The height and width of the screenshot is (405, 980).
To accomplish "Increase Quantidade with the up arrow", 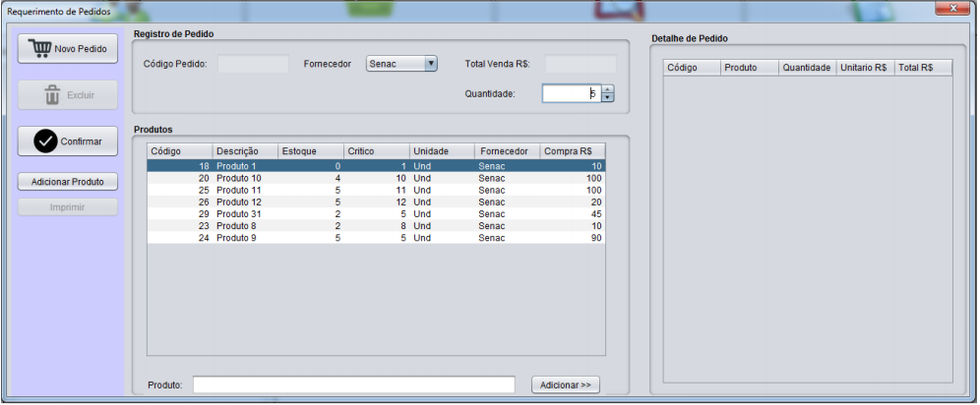I will tap(608, 89).
